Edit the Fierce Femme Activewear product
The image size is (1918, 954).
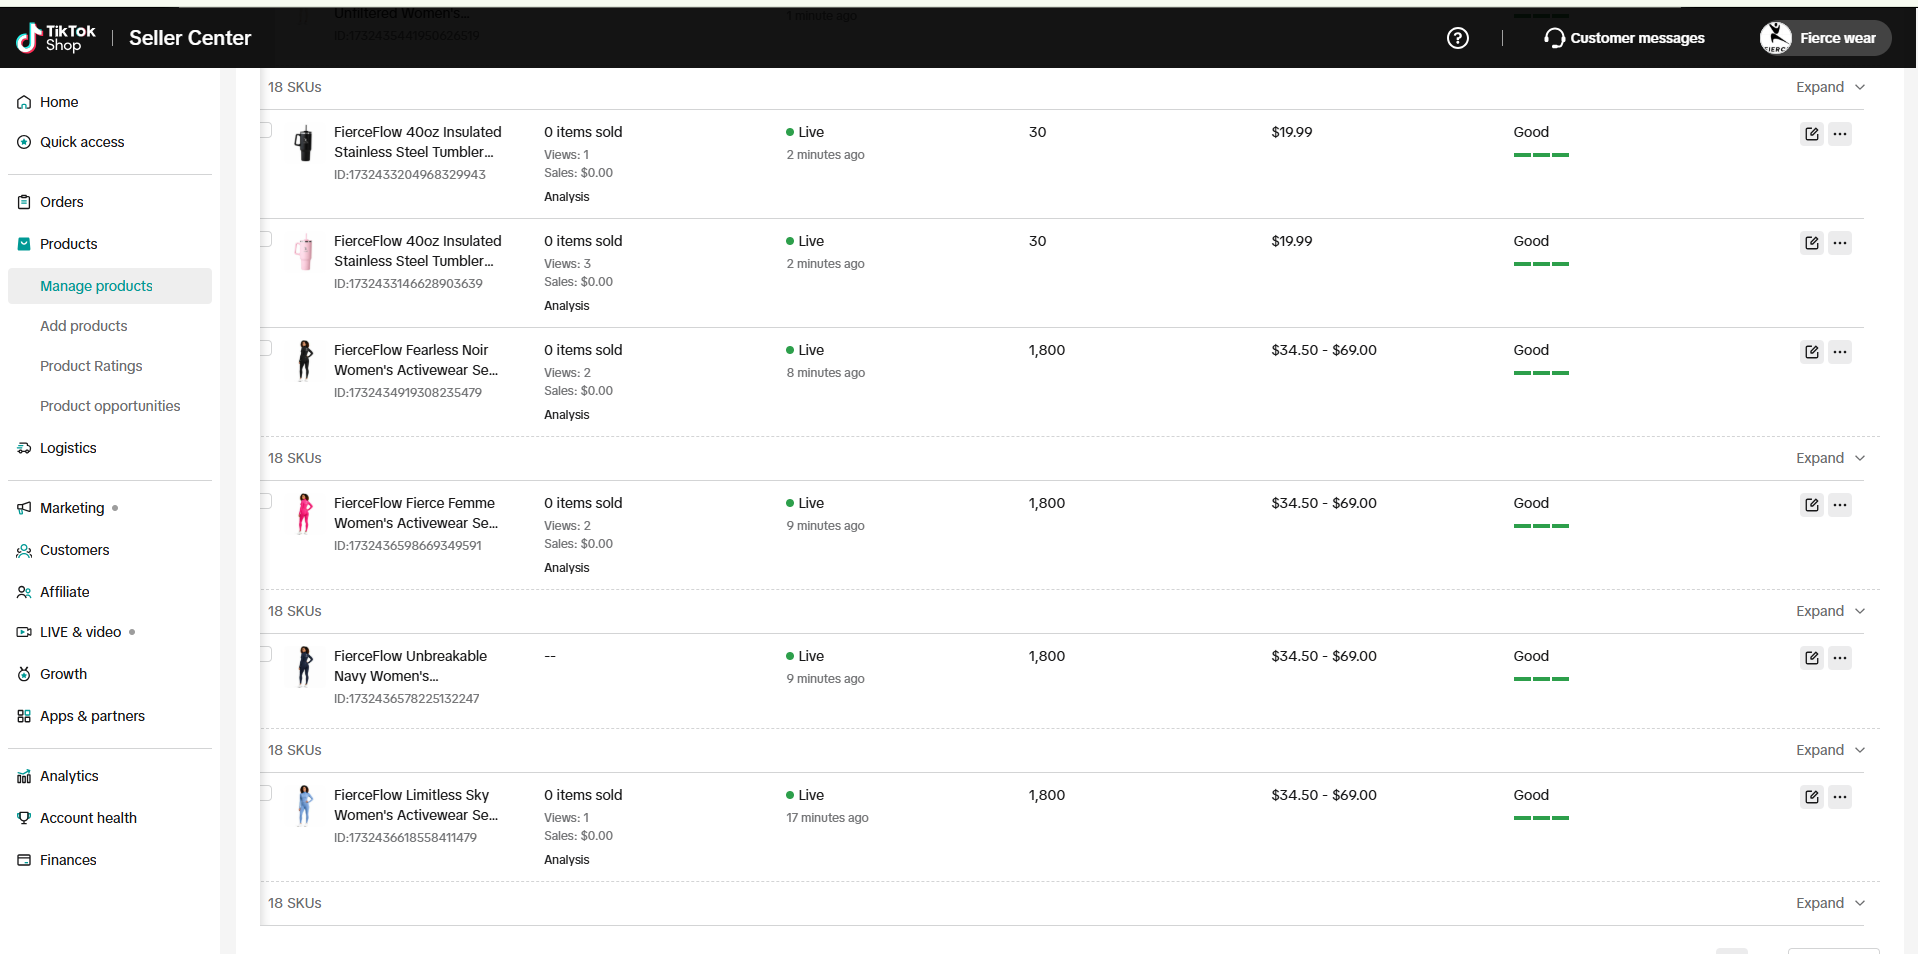[x=1812, y=505]
